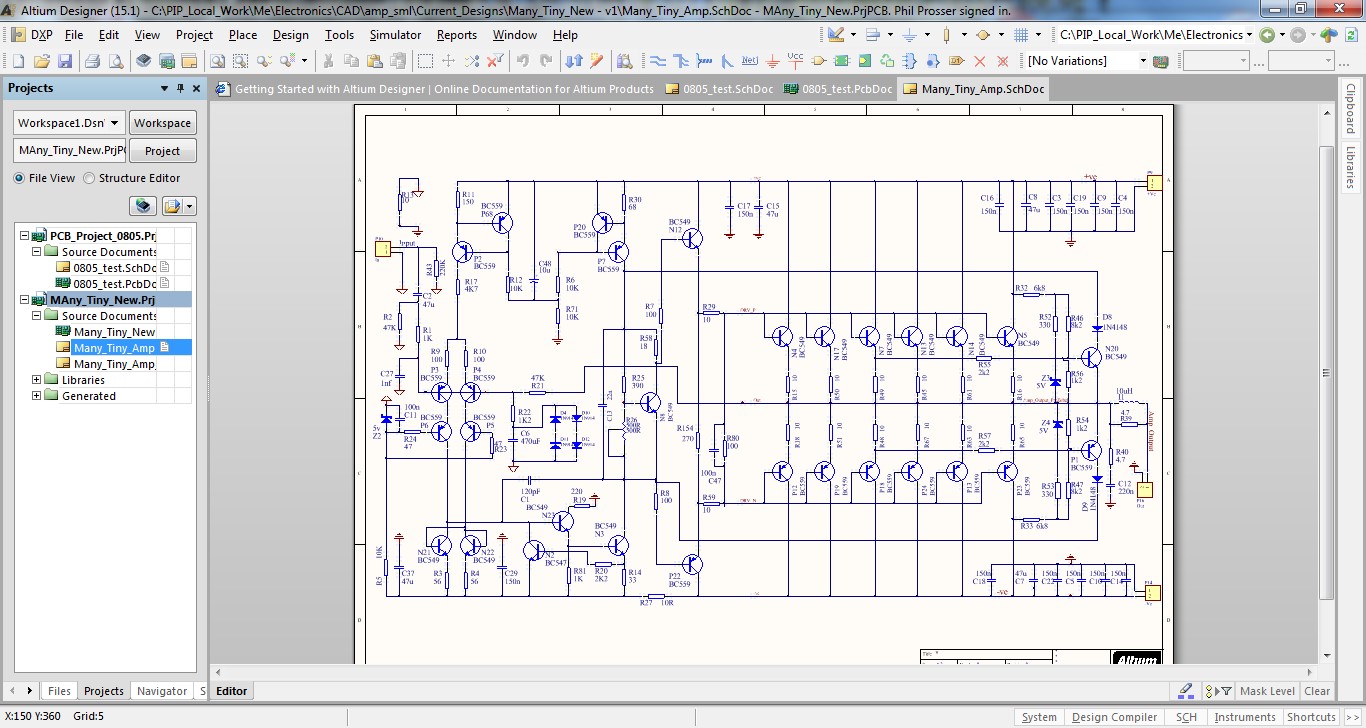Open the Getting Started documentation tab
Viewport: 1366px width, 728px height.
click(x=435, y=89)
